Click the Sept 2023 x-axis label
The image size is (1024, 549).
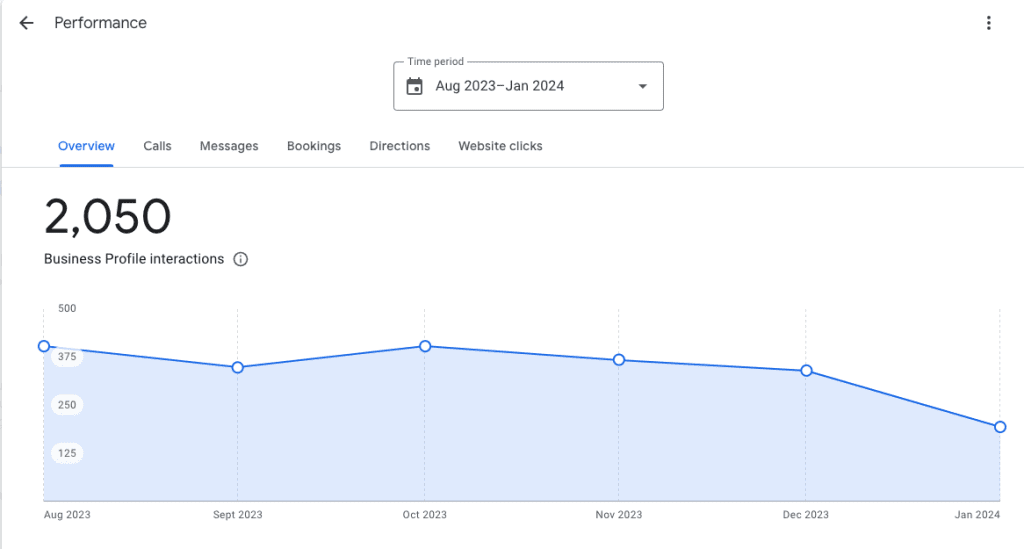238,514
